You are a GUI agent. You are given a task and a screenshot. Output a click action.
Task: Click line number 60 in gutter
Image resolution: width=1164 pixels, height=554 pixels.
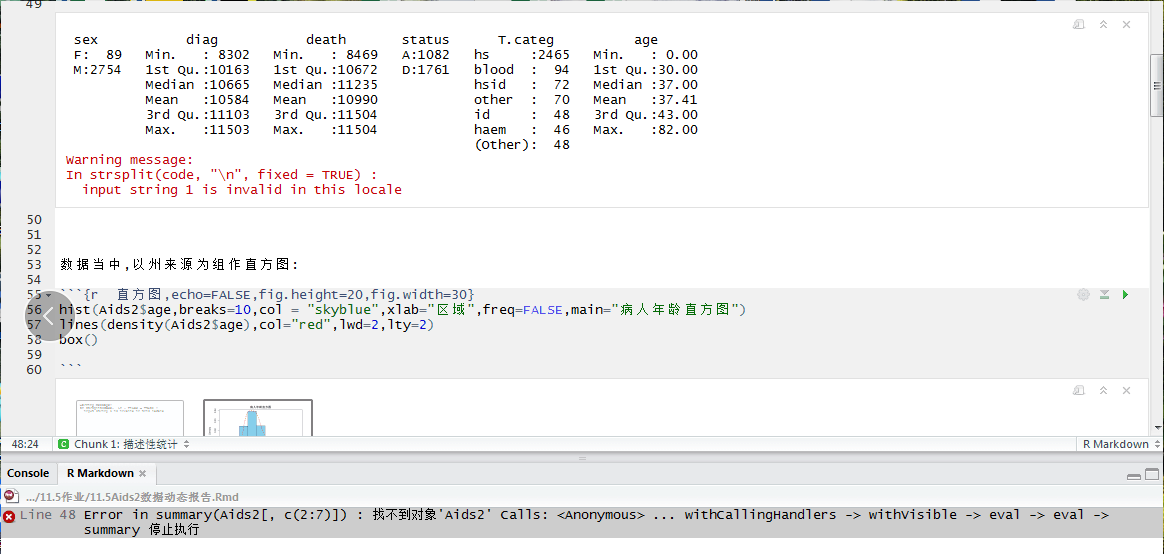click(x=34, y=370)
